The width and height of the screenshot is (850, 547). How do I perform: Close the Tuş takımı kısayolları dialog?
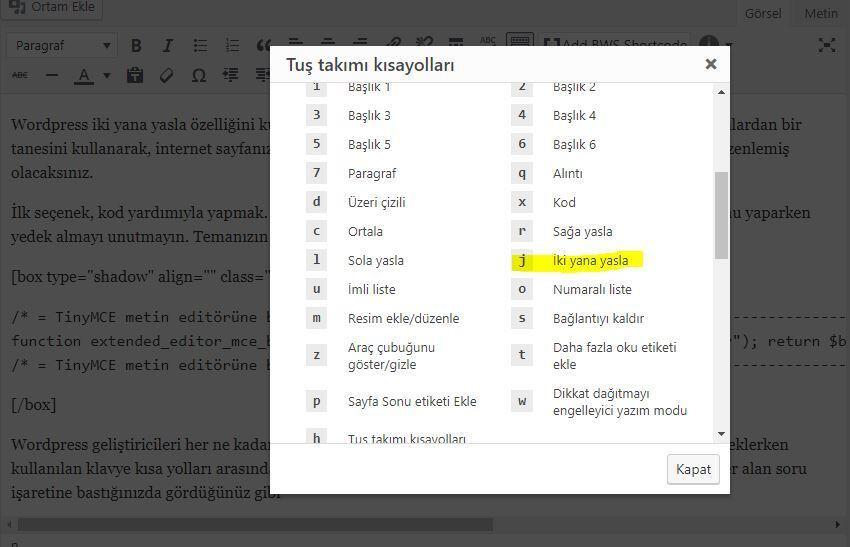pyautogui.click(x=710, y=64)
